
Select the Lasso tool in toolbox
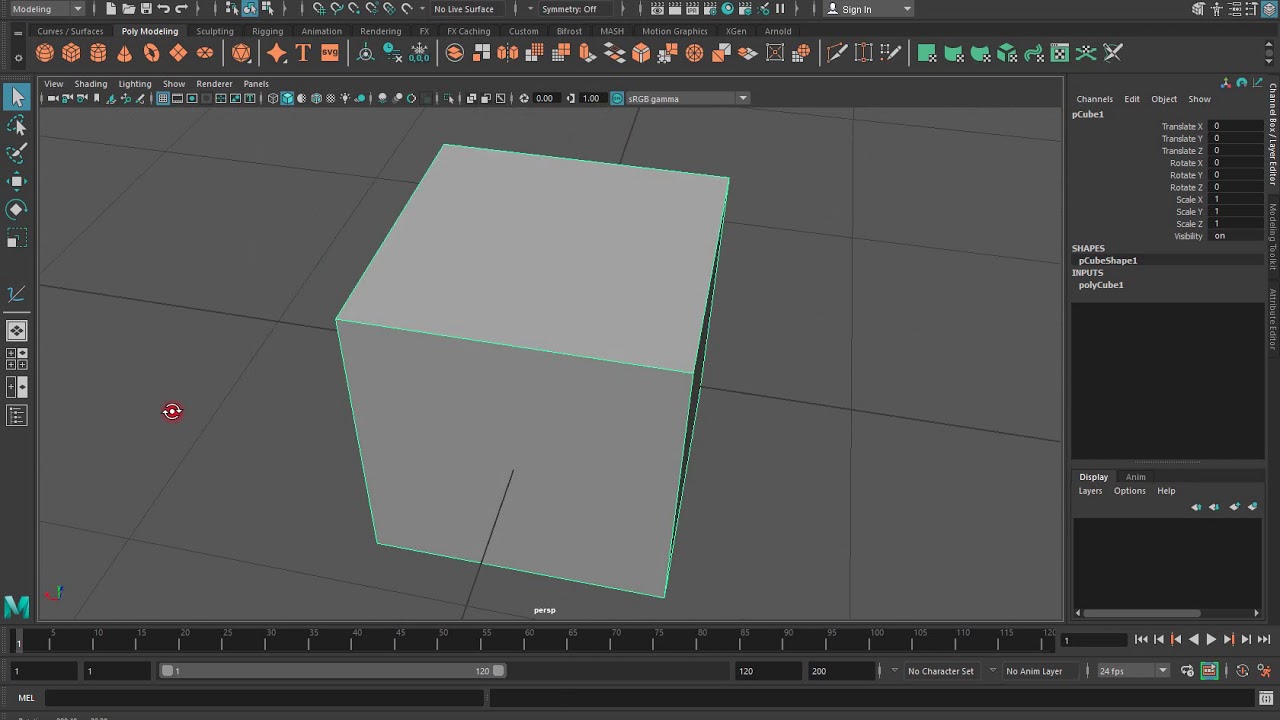tap(17, 125)
